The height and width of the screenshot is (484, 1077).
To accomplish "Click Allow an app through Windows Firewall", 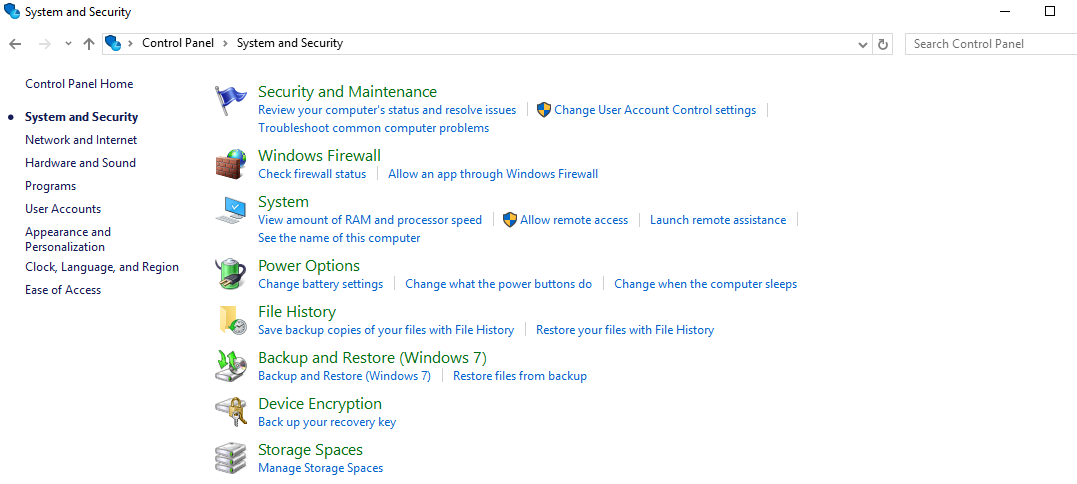I will 492,174.
